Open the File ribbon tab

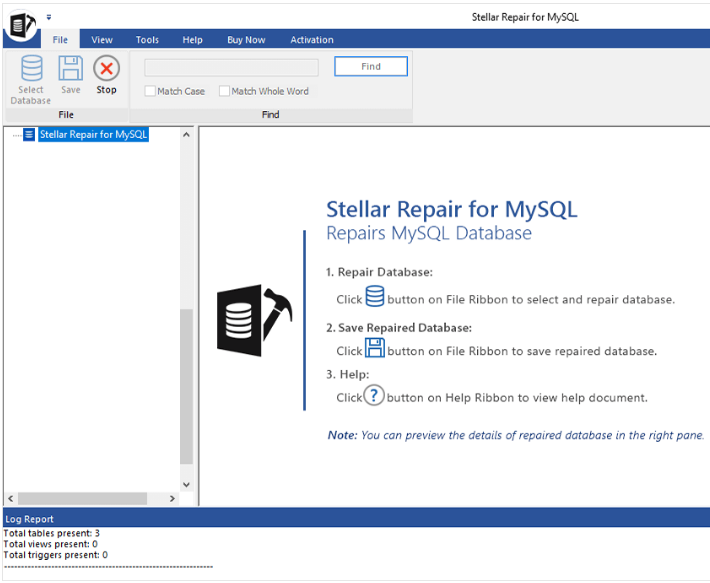click(x=60, y=40)
